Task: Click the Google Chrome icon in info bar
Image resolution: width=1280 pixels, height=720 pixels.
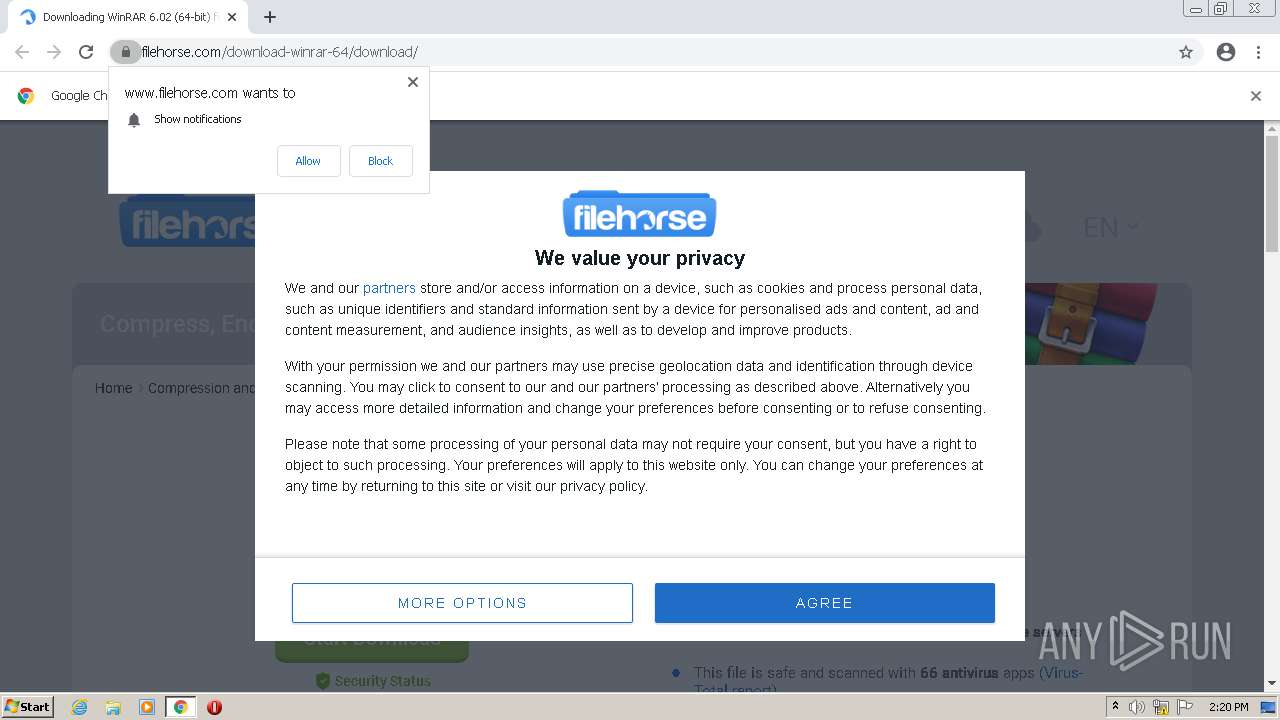Action: click(26, 96)
